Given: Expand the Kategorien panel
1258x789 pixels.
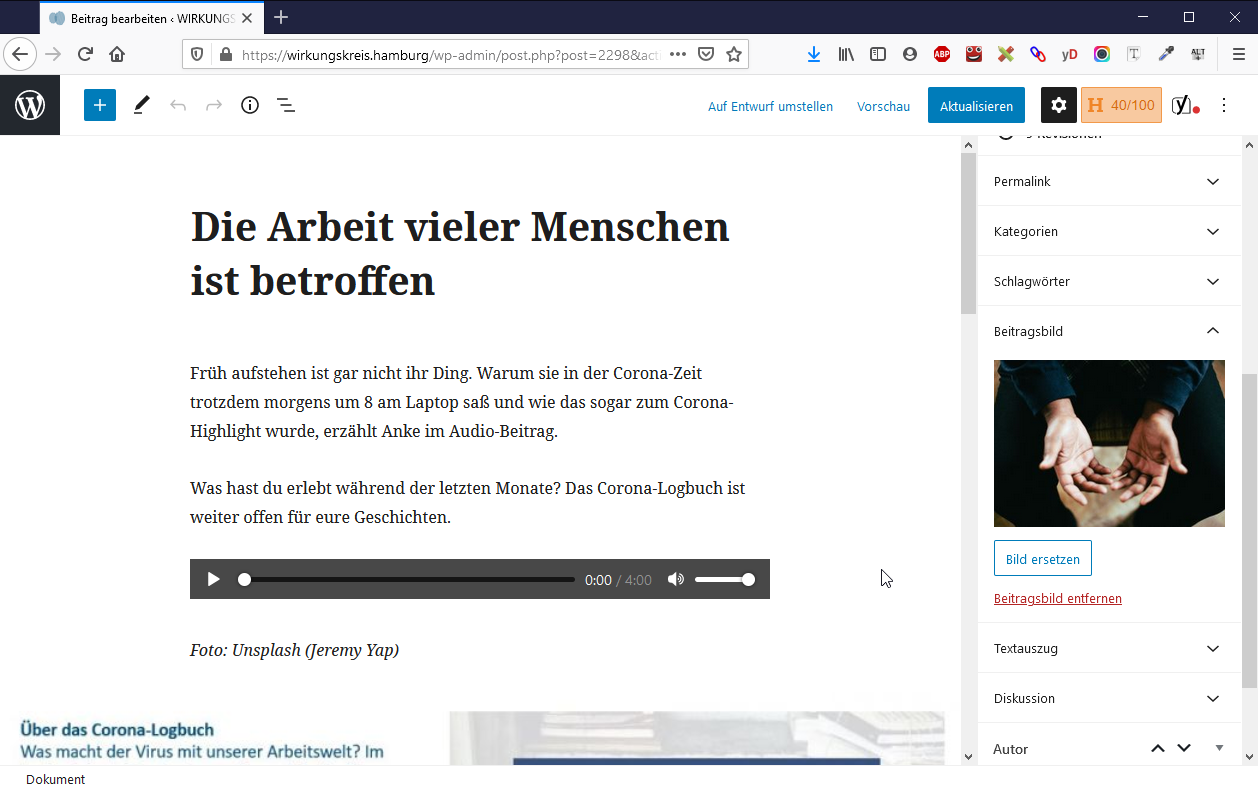Looking at the screenshot, I should pyautogui.click(x=1109, y=231).
